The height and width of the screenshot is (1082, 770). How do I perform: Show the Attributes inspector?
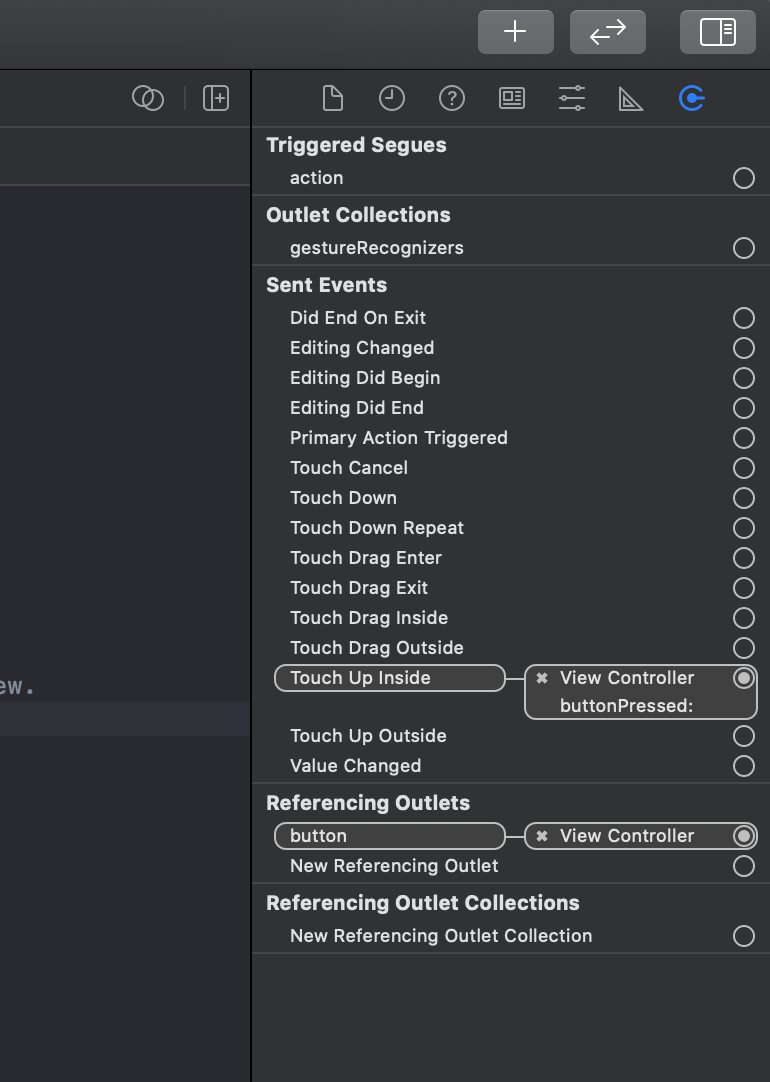click(x=572, y=98)
